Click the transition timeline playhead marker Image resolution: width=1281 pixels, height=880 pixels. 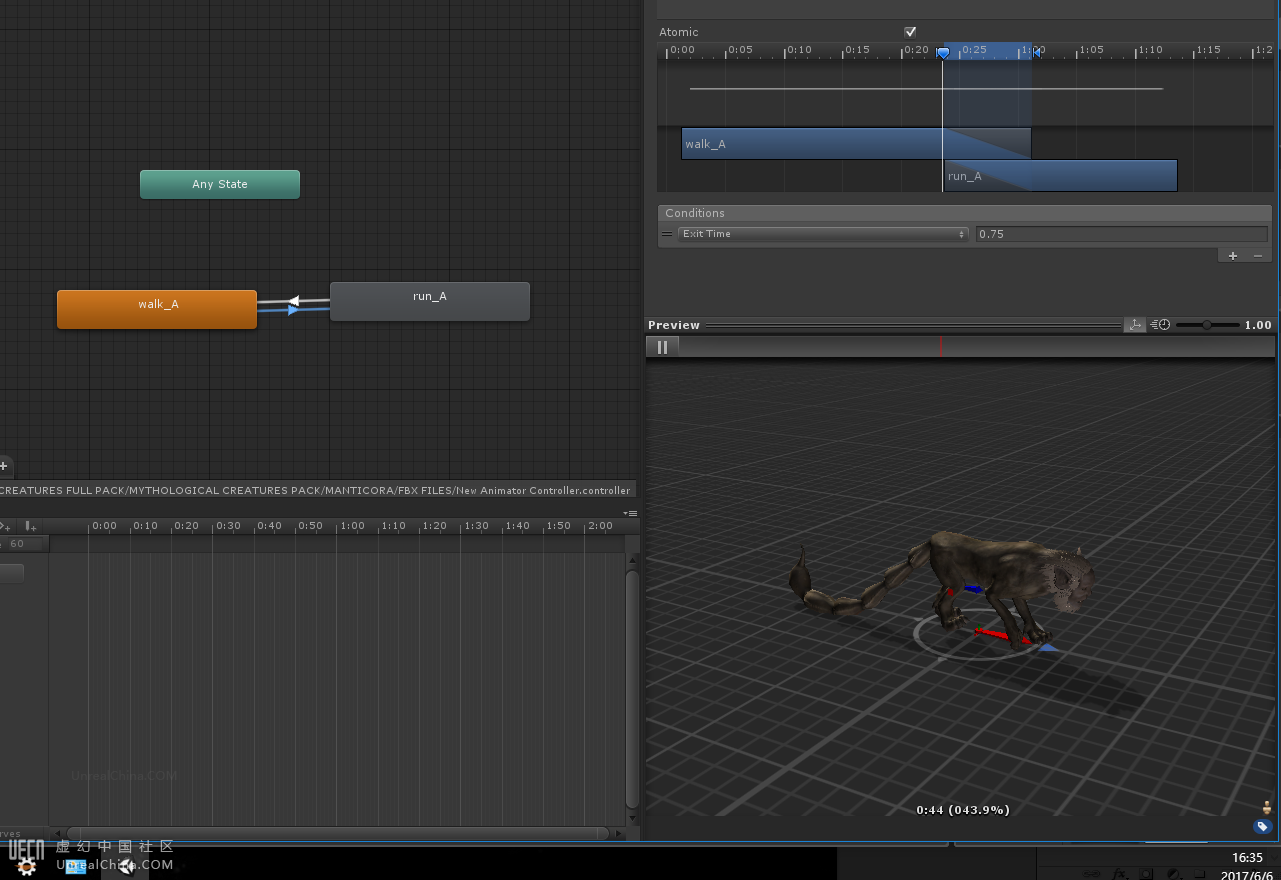(943, 52)
